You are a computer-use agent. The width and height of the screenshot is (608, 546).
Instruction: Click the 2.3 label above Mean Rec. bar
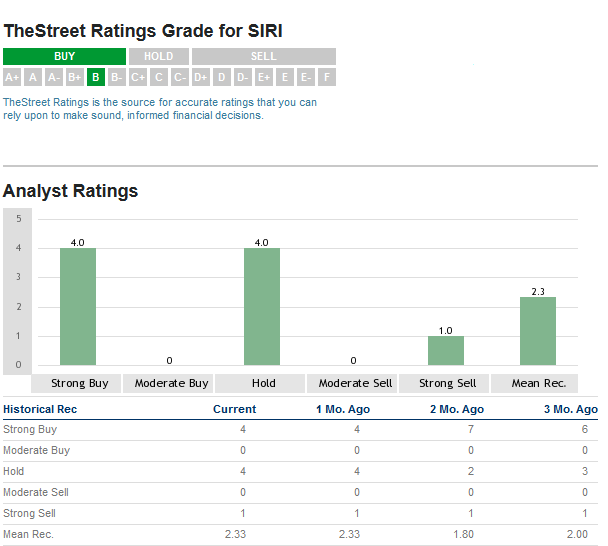538,292
